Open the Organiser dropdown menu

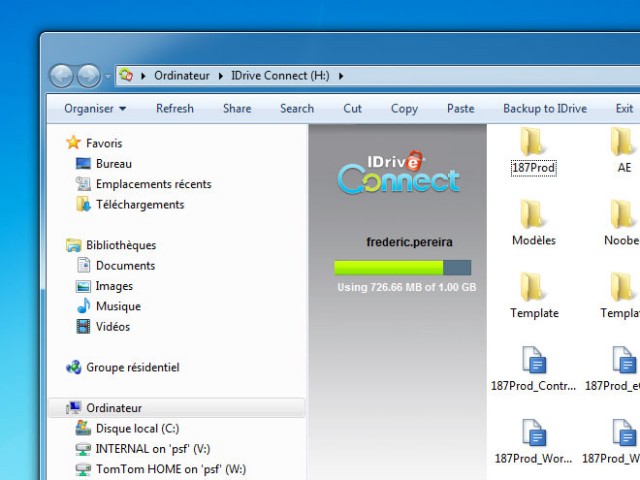tap(95, 109)
